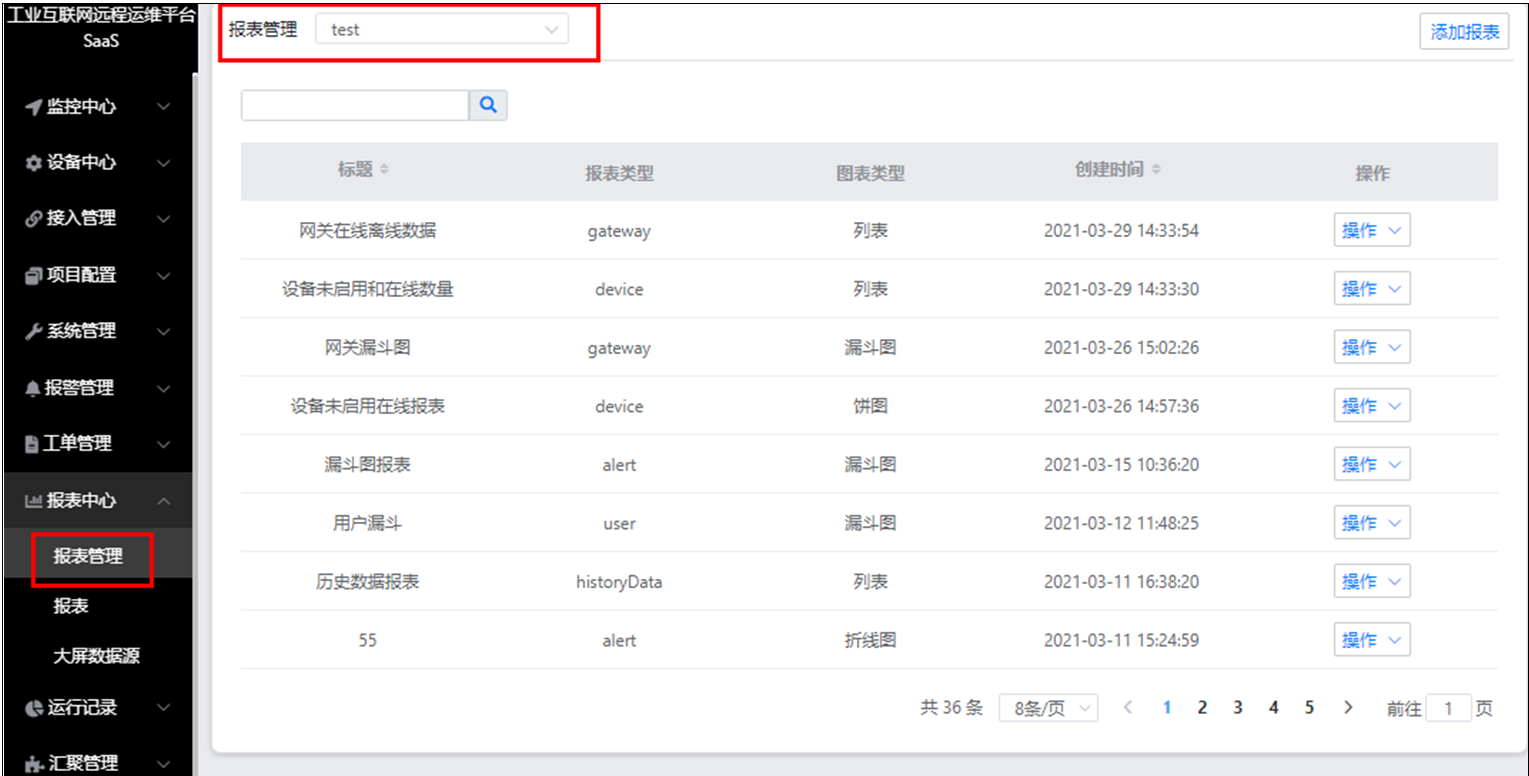Viewport: 1529px width, 776px height.
Task: Click the 监控中心 paper-plane icon
Action: click(x=34, y=107)
